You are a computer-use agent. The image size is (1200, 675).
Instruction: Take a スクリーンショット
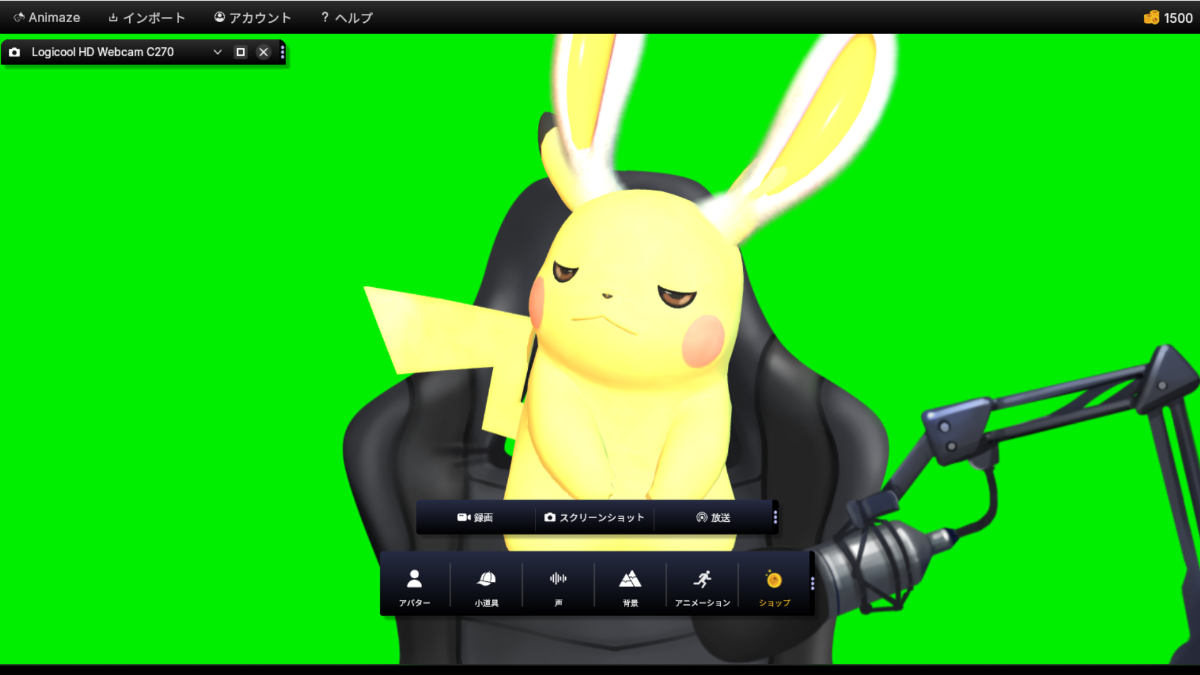[594, 518]
